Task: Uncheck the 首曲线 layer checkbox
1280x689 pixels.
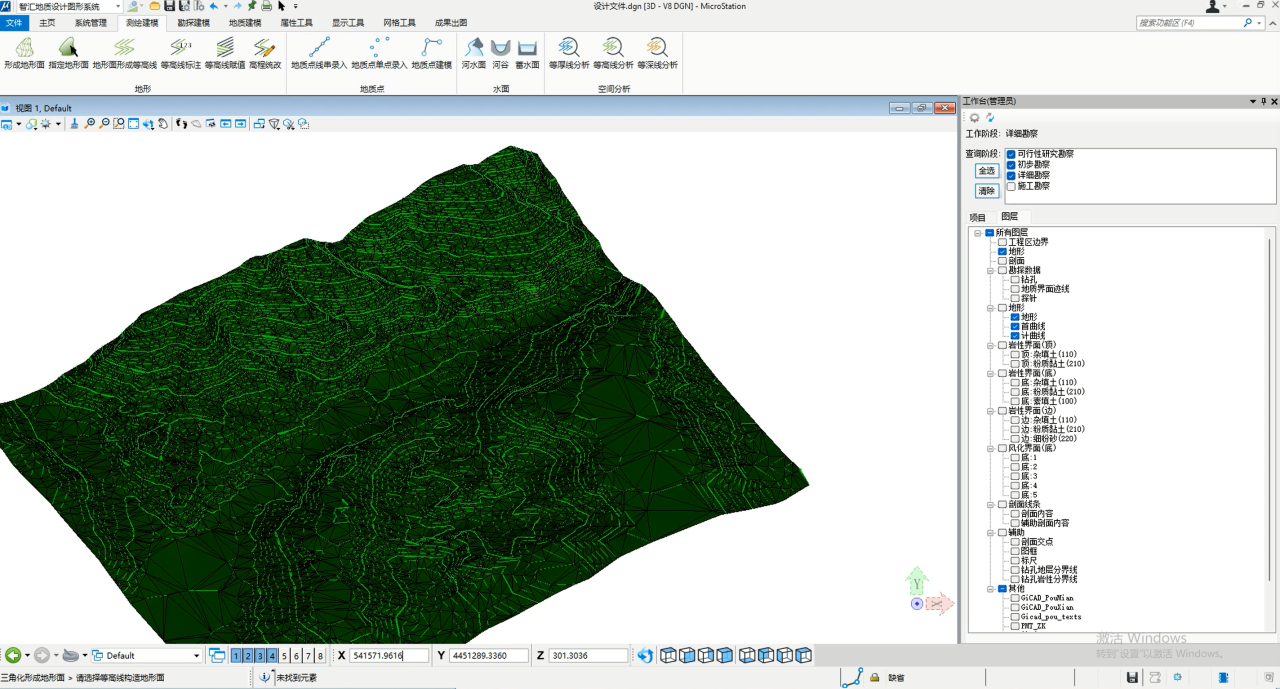Action: tap(1015, 327)
